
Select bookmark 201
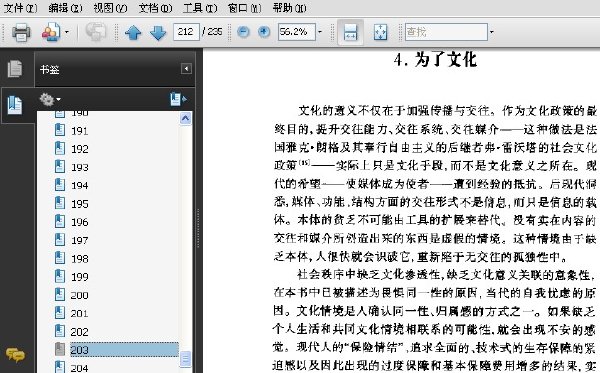point(80,313)
